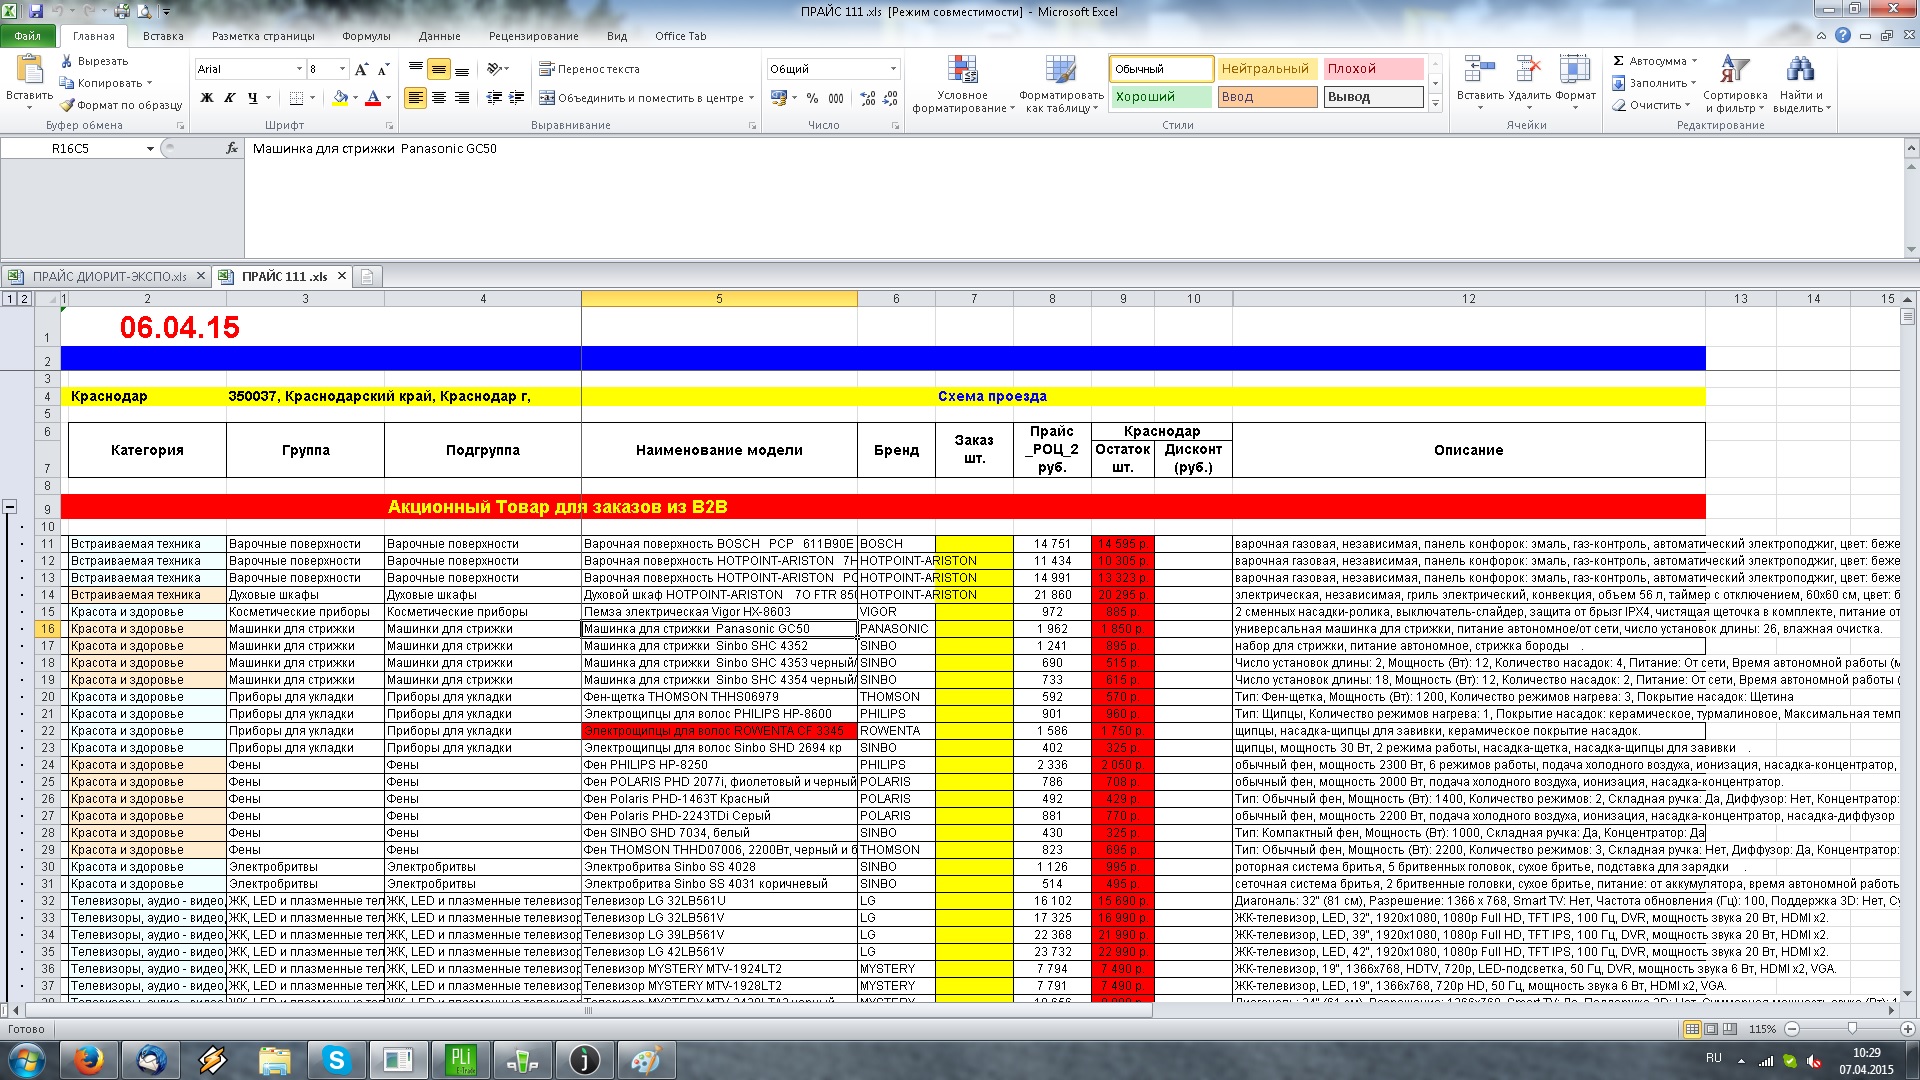1920x1080 pixels.
Task: Align cell content to top
Action: (416, 69)
